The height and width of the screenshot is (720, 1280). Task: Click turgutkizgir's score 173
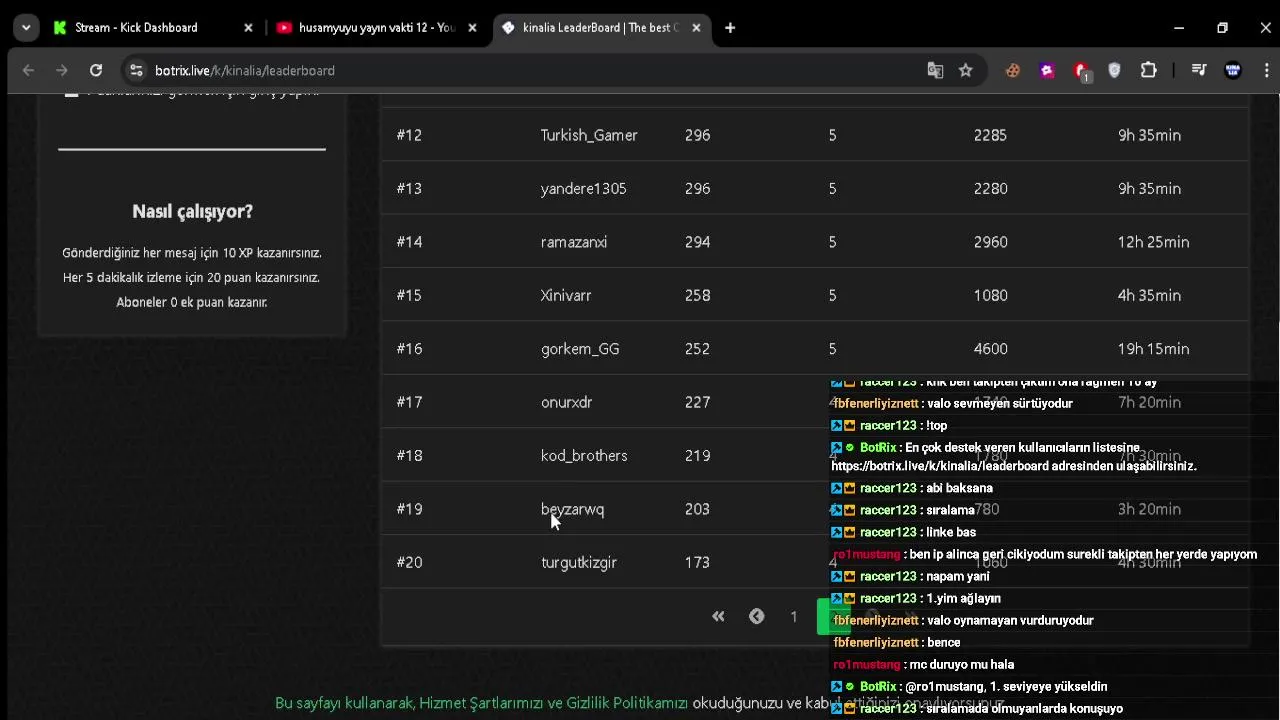pyautogui.click(x=697, y=563)
